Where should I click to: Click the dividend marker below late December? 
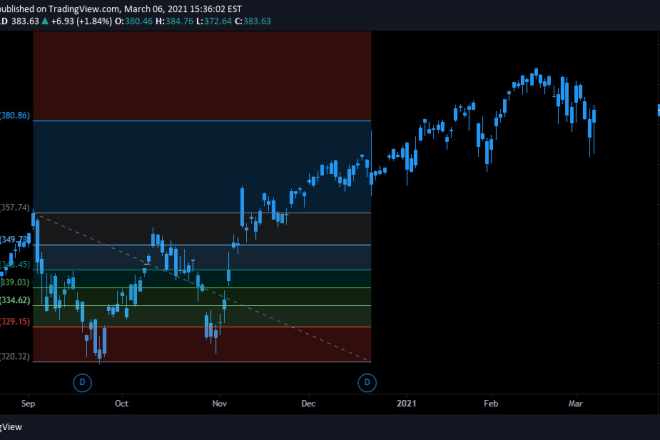click(x=367, y=382)
